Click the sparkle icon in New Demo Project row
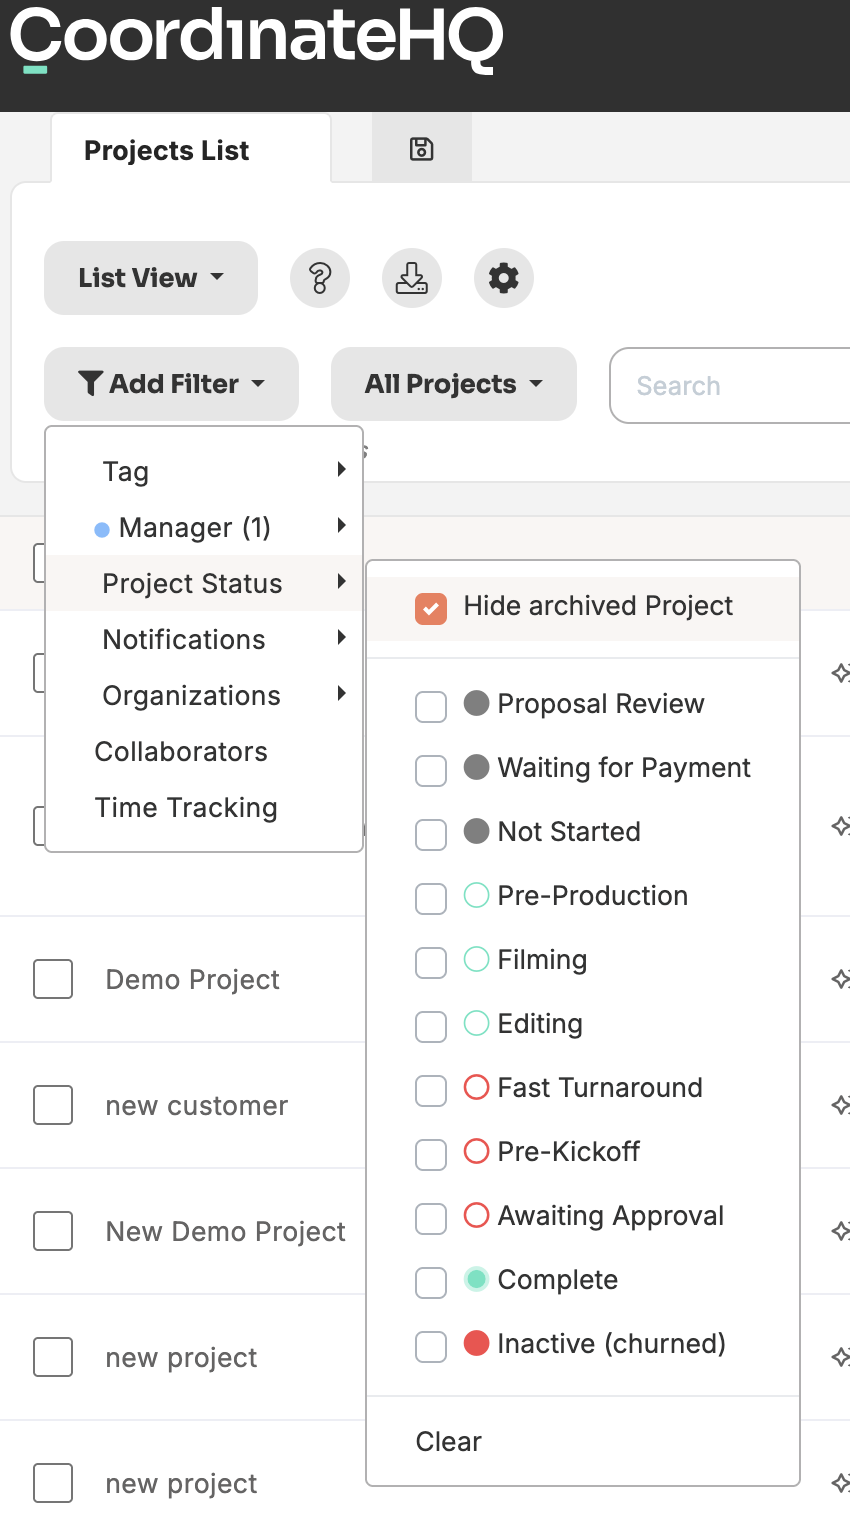850x1518 pixels. point(841,1231)
